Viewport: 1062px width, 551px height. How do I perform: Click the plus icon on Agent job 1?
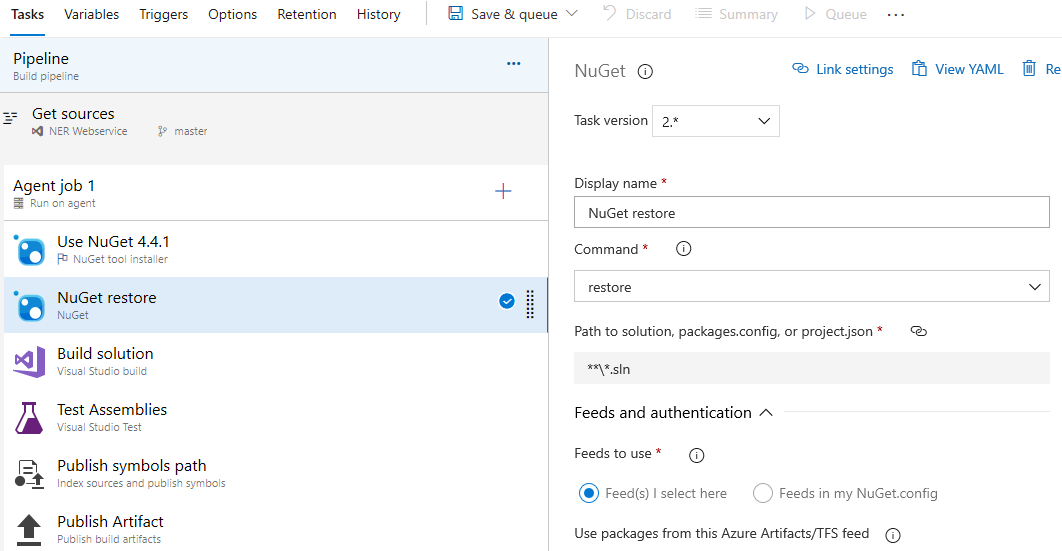point(503,191)
